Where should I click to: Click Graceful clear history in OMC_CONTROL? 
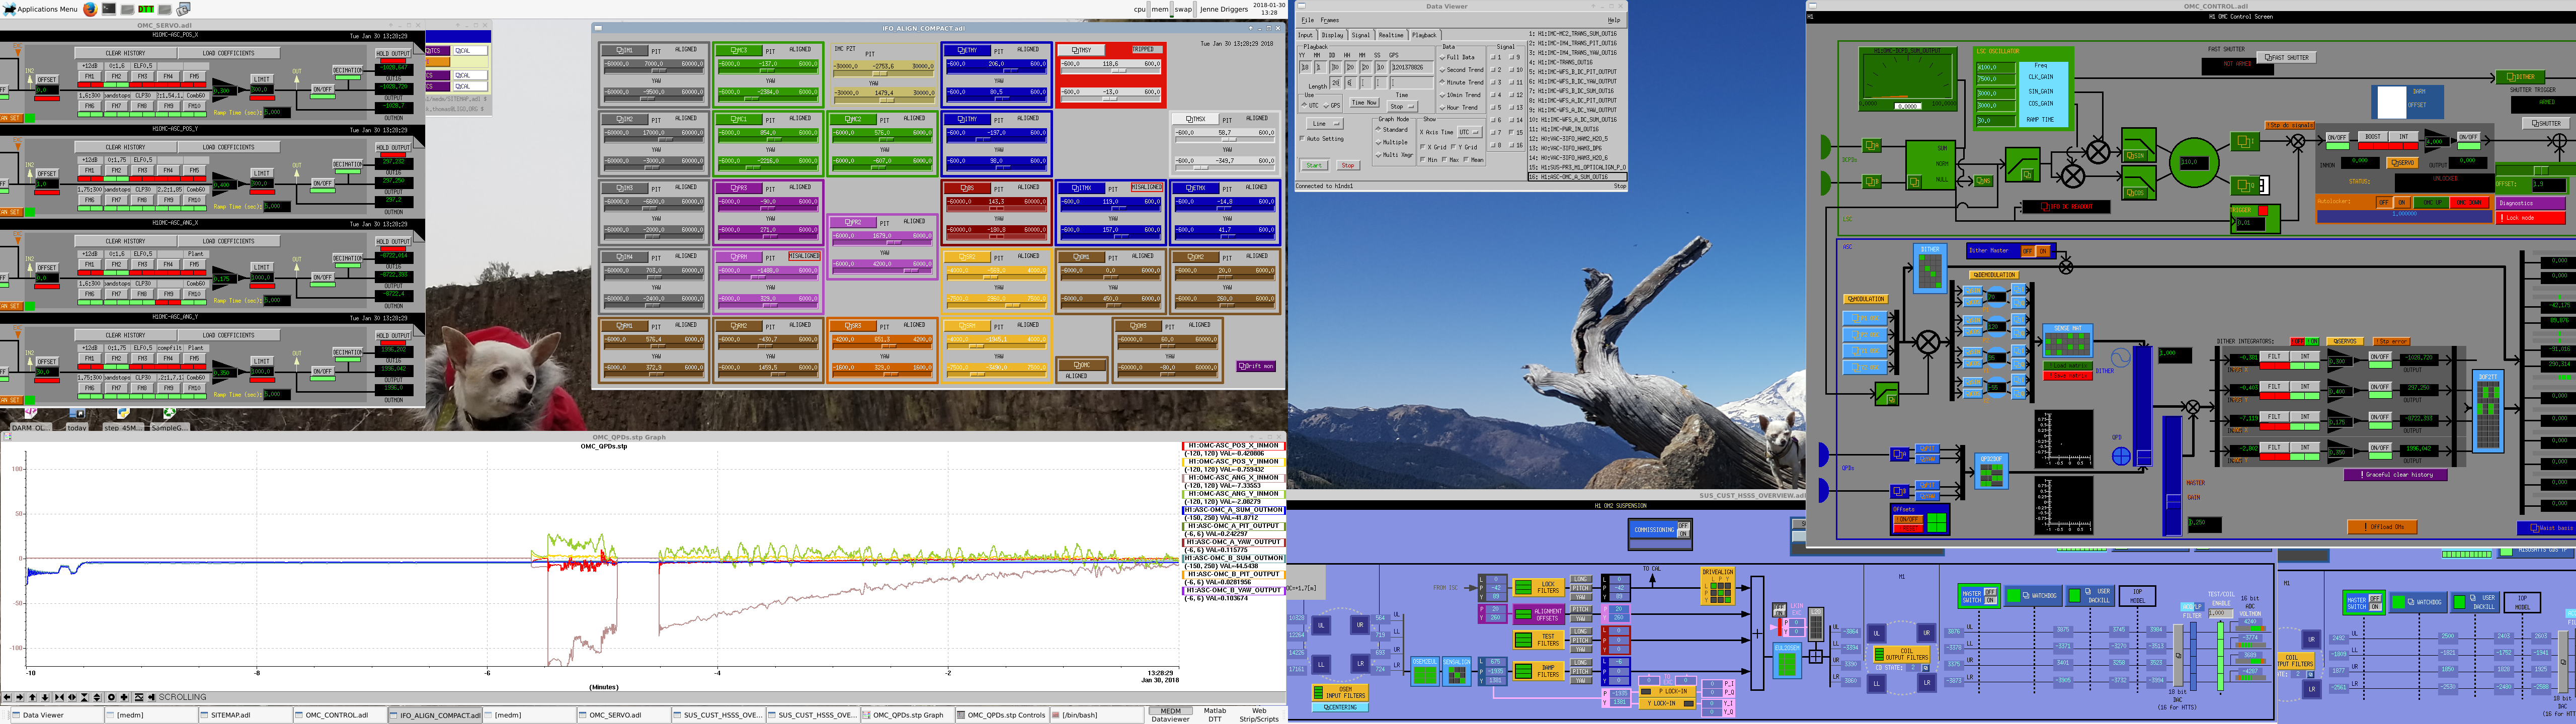pos(2396,475)
